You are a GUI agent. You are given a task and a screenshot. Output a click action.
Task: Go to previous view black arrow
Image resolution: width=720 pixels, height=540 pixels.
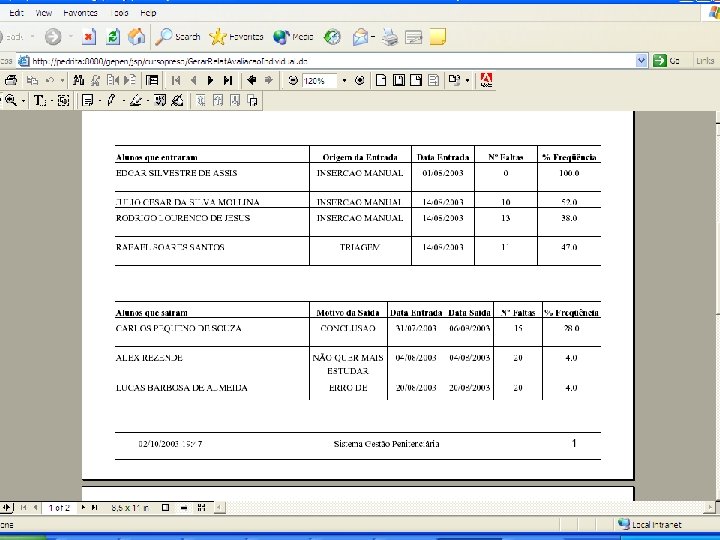click(x=251, y=80)
